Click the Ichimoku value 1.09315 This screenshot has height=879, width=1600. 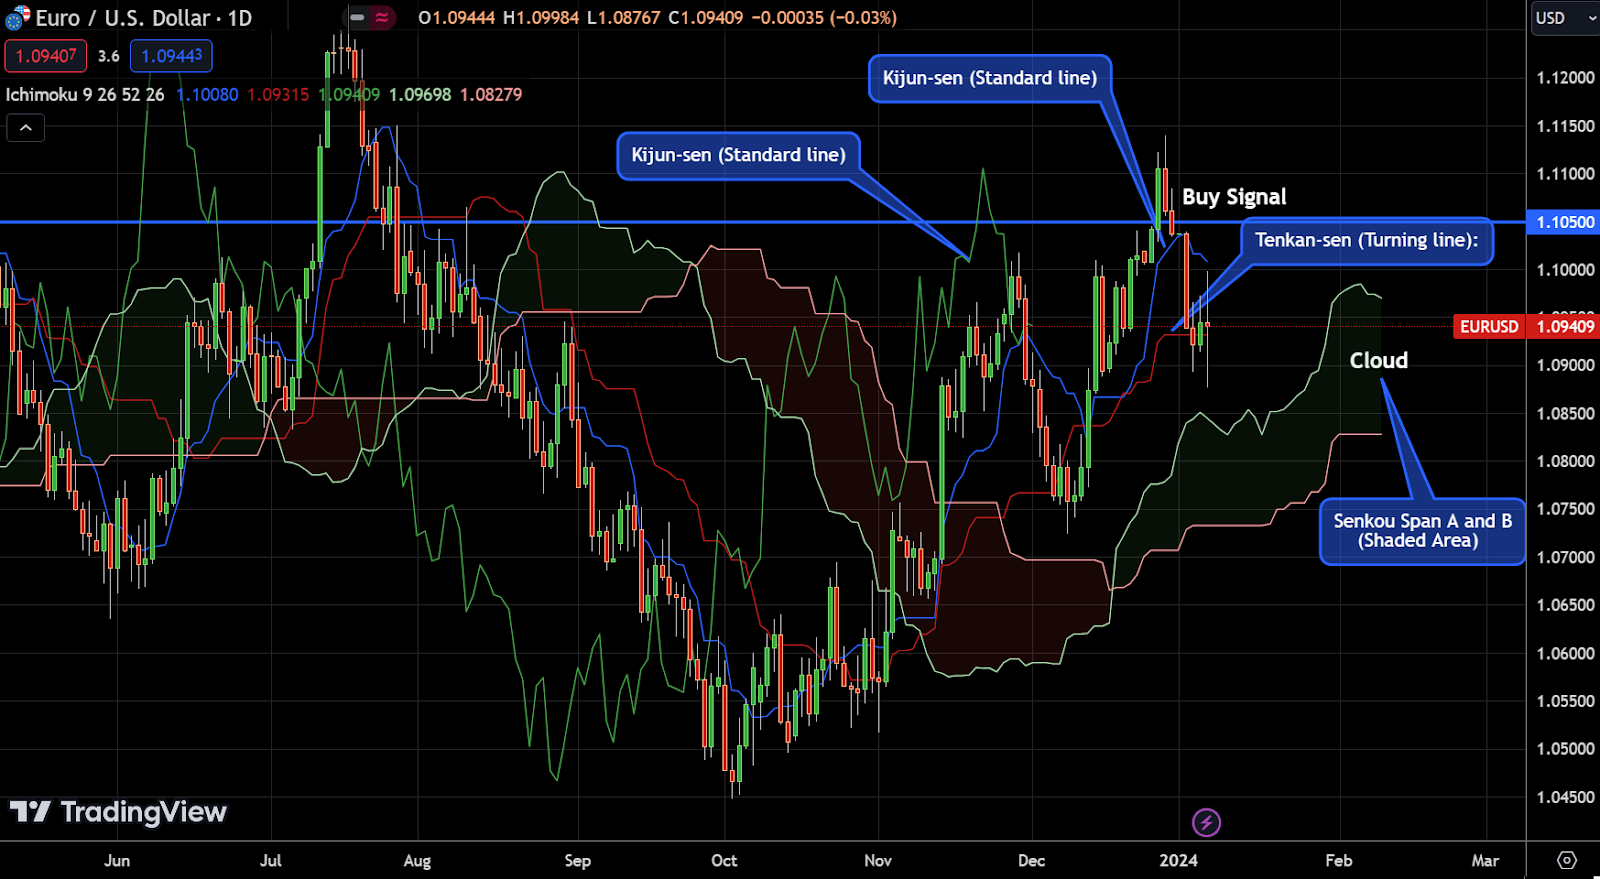(x=278, y=95)
